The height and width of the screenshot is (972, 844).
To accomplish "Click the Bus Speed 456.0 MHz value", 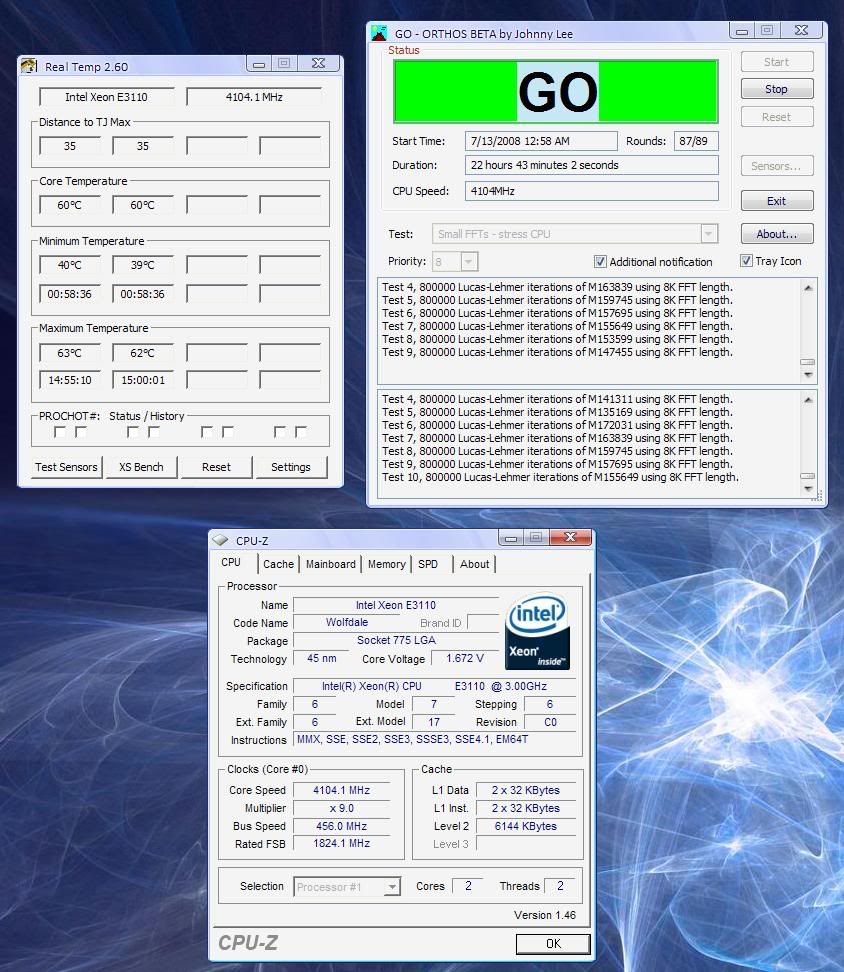I will 341,826.
